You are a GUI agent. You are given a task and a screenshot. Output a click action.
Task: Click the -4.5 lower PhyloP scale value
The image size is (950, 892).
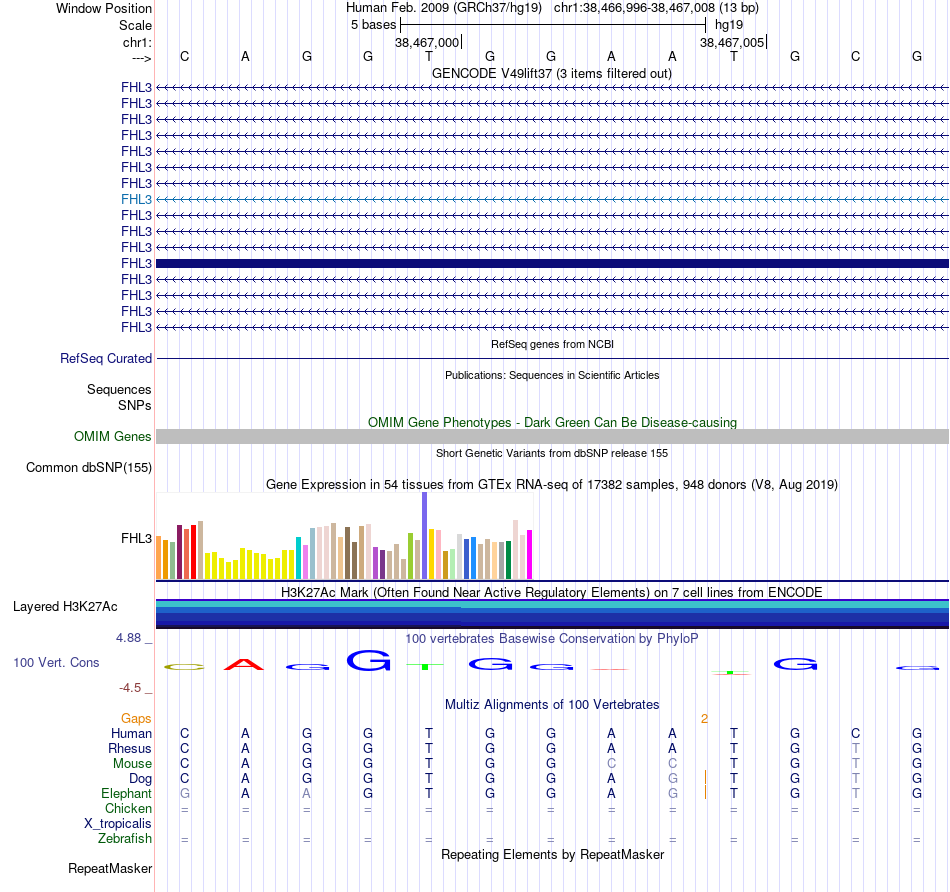(x=130, y=688)
